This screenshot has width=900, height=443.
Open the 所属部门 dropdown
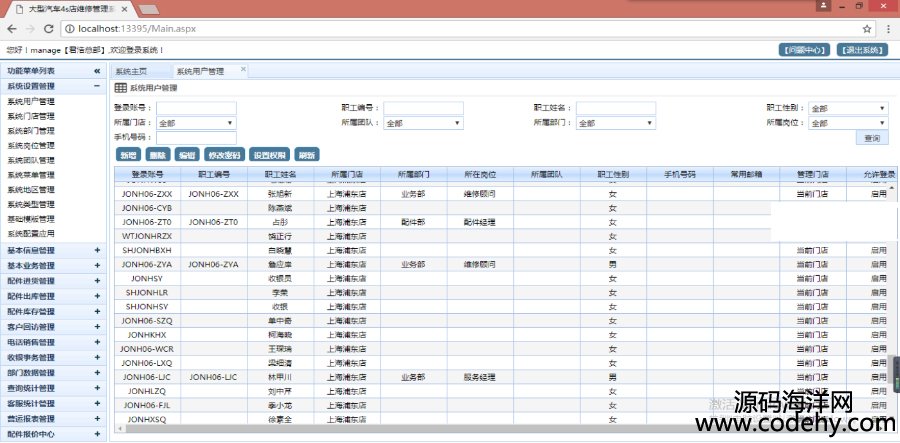coord(613,123)
